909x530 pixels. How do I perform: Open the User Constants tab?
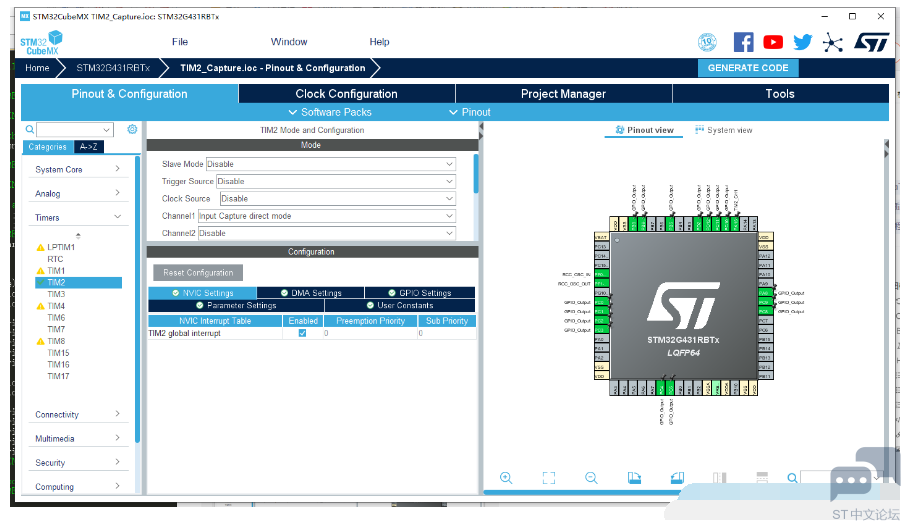point(400,306)
